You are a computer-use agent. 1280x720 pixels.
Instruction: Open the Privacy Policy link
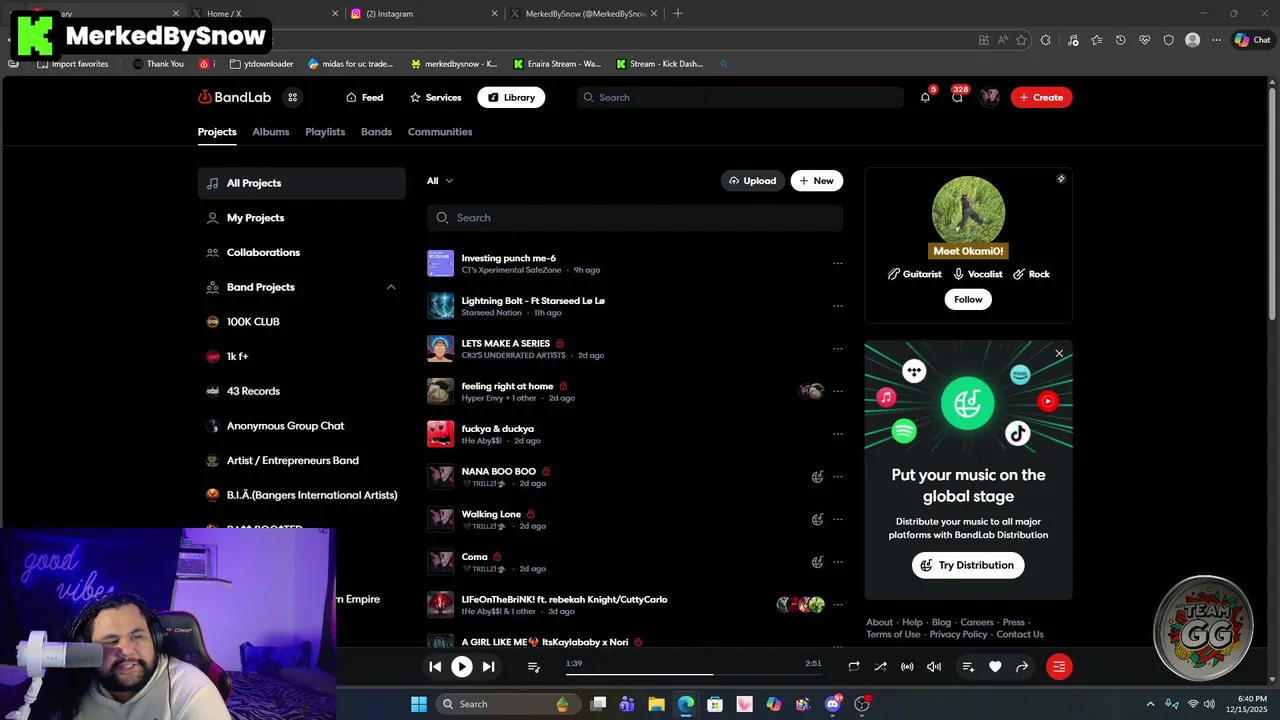(958, 634)
